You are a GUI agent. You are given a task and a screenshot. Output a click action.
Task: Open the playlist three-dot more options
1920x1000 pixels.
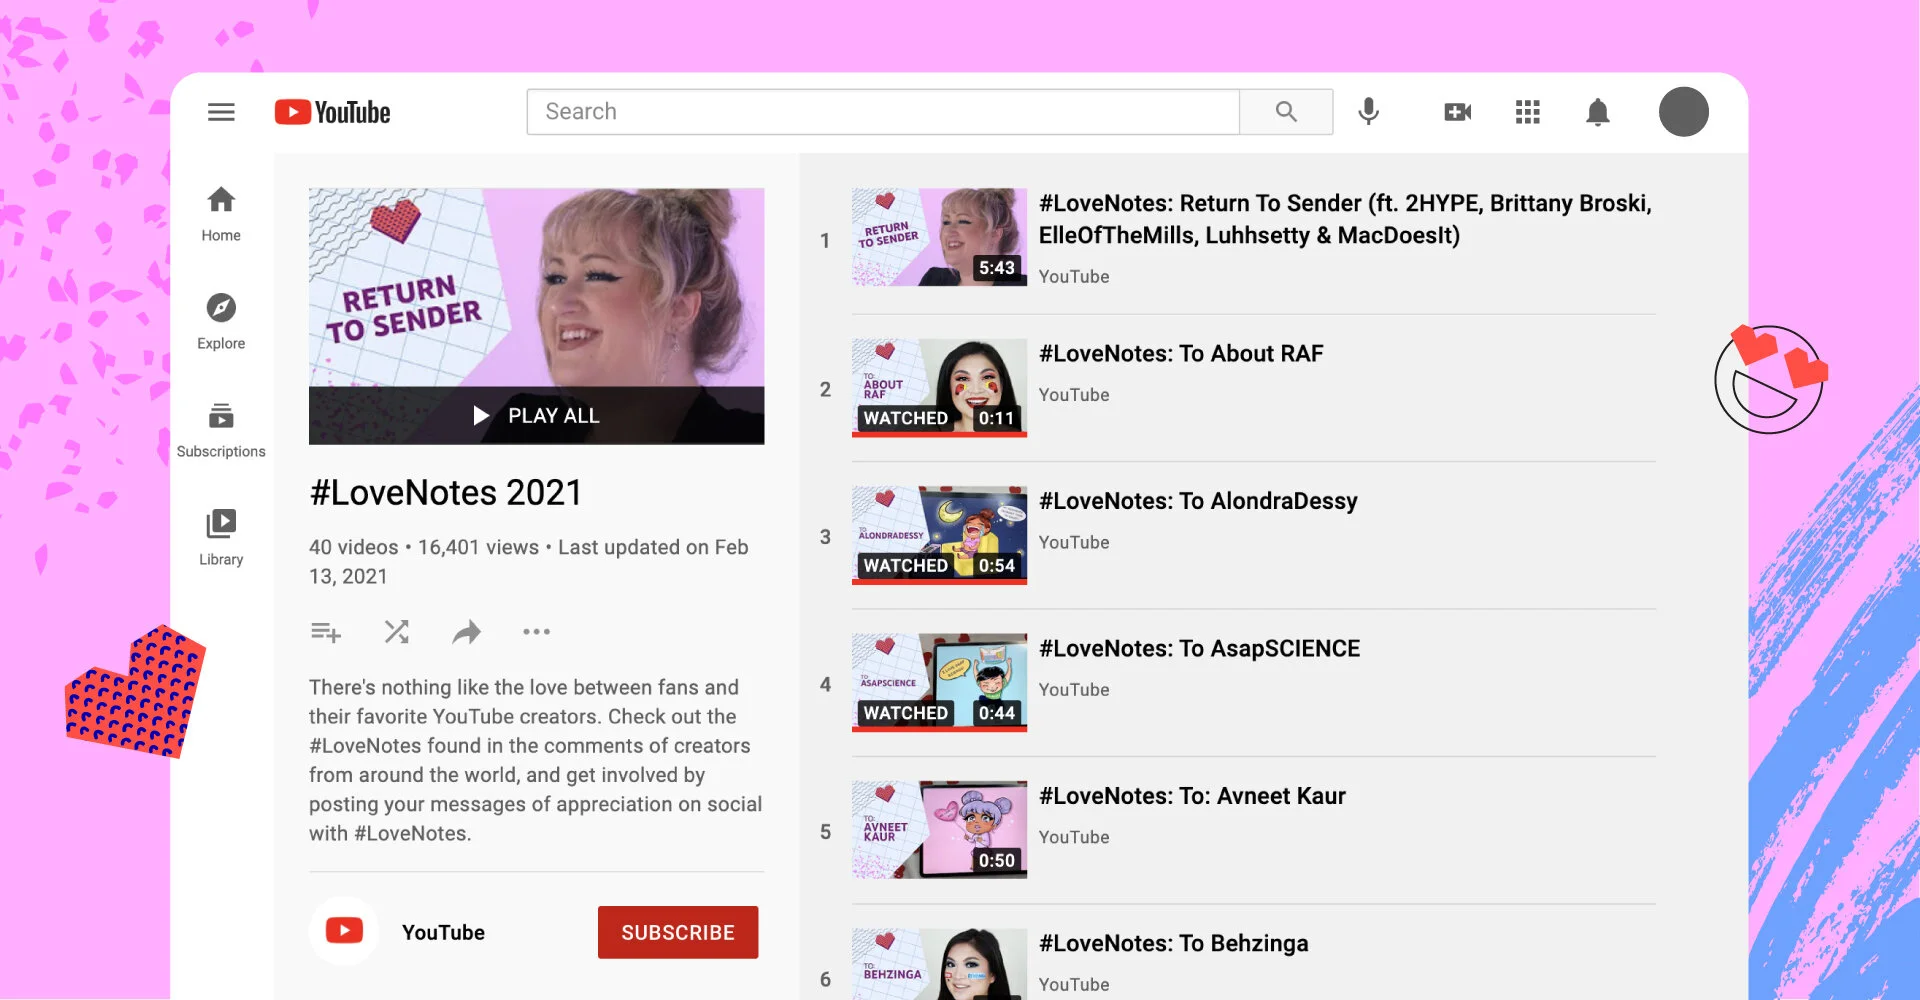(x=537, y=632)
